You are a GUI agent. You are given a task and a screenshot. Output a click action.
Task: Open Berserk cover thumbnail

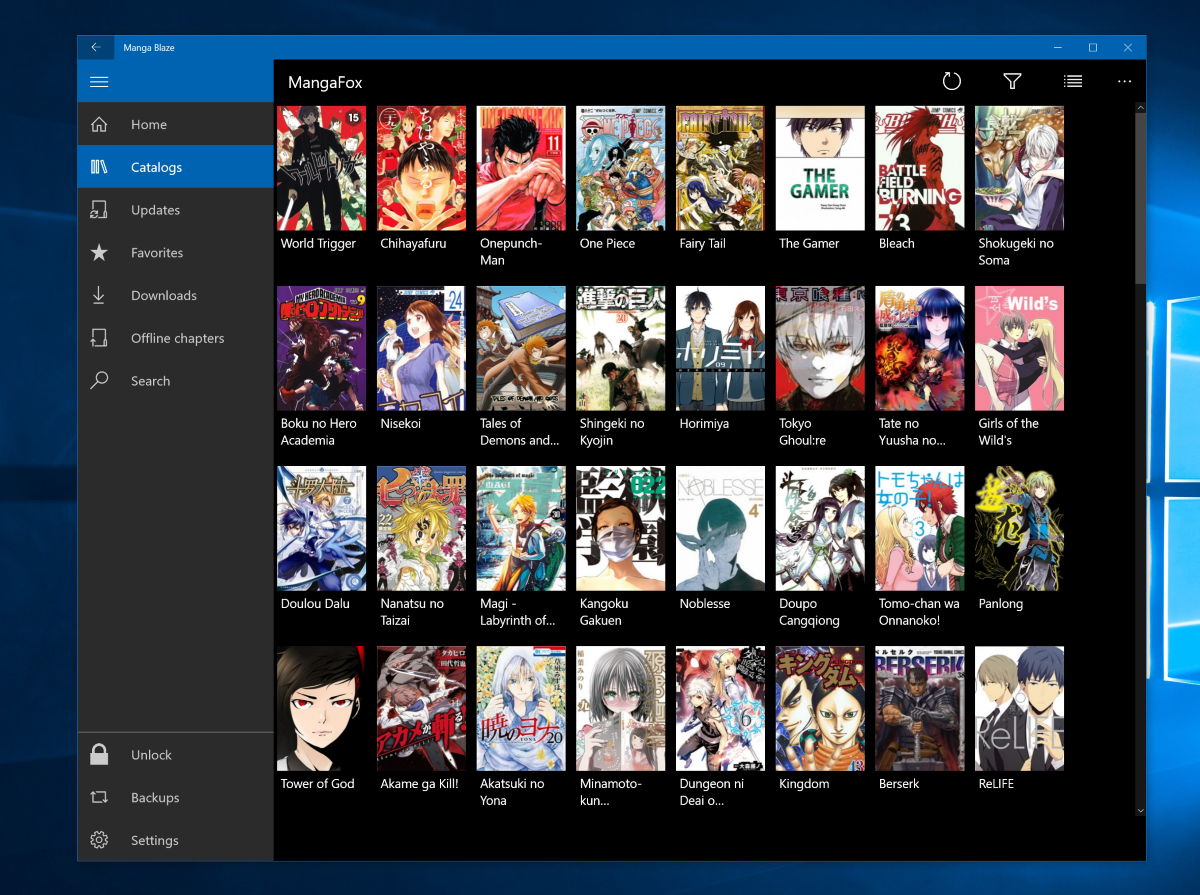[920, 708]
